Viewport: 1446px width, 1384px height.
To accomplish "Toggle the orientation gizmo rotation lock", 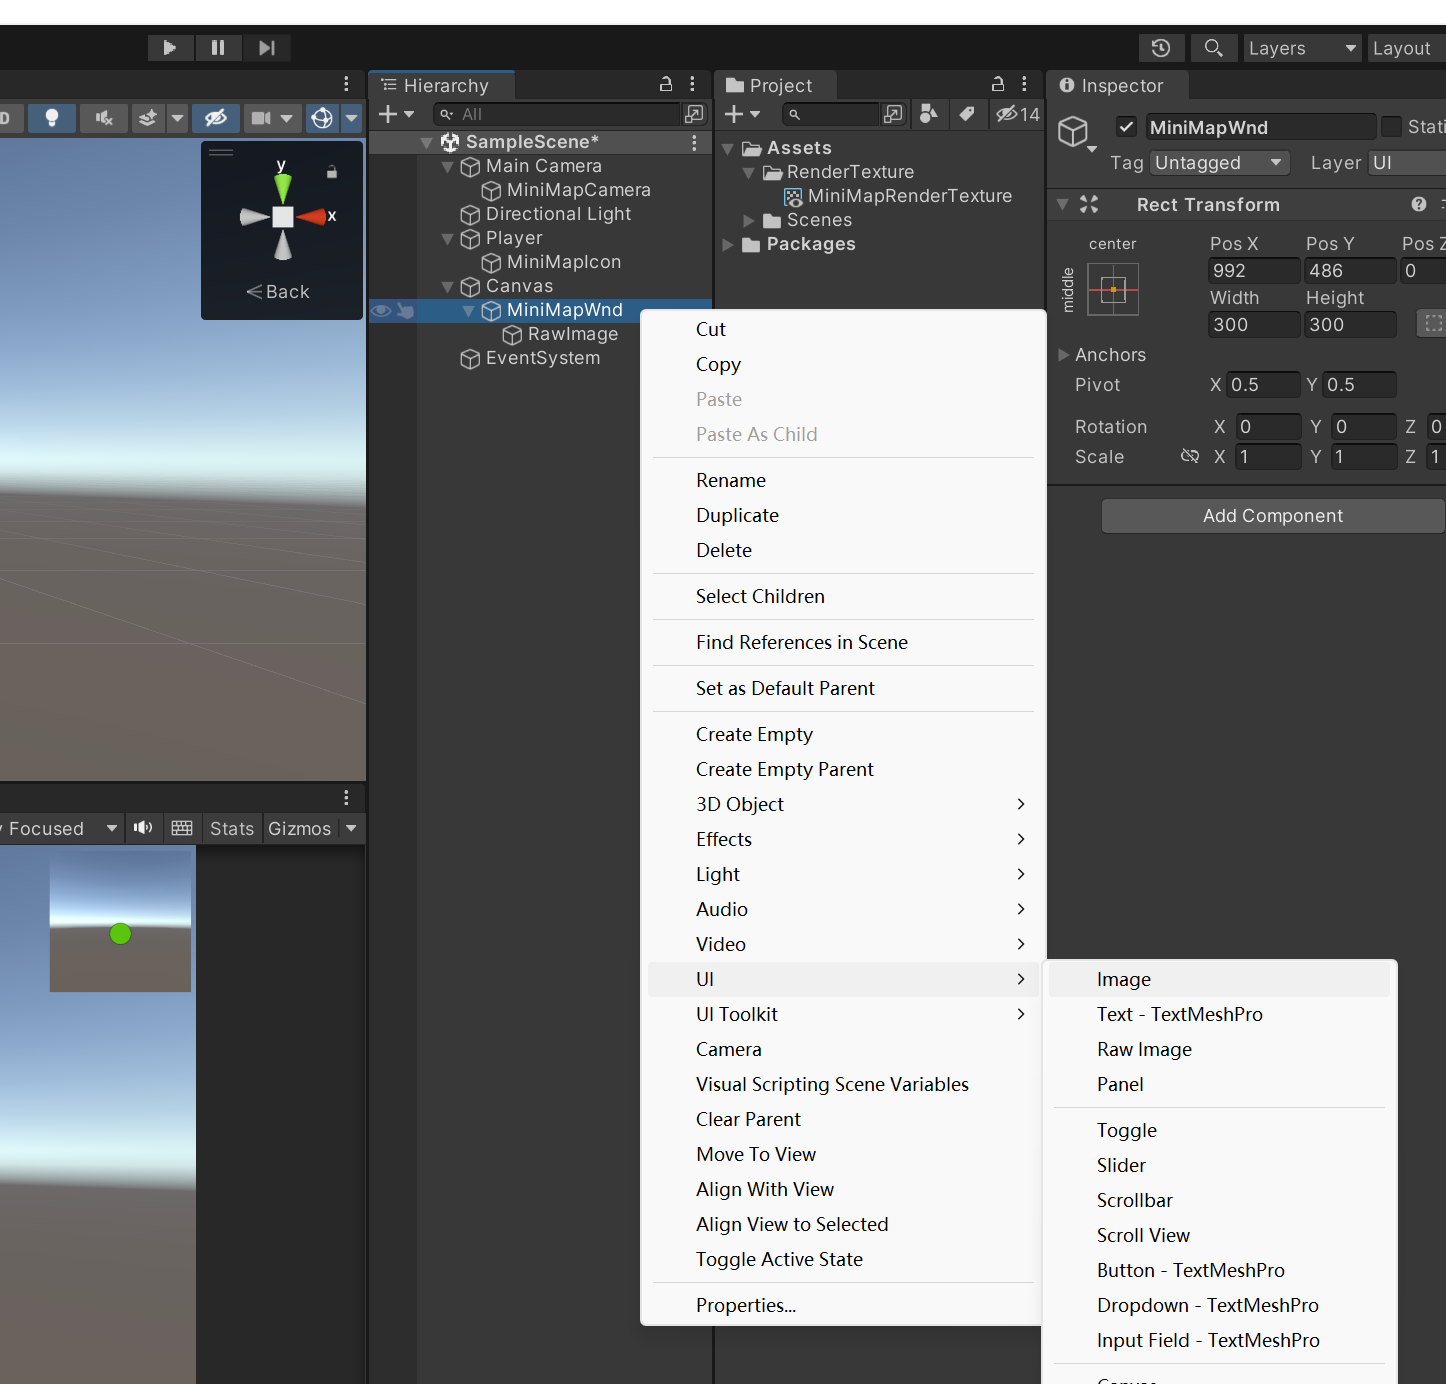I will pos(332,172).
